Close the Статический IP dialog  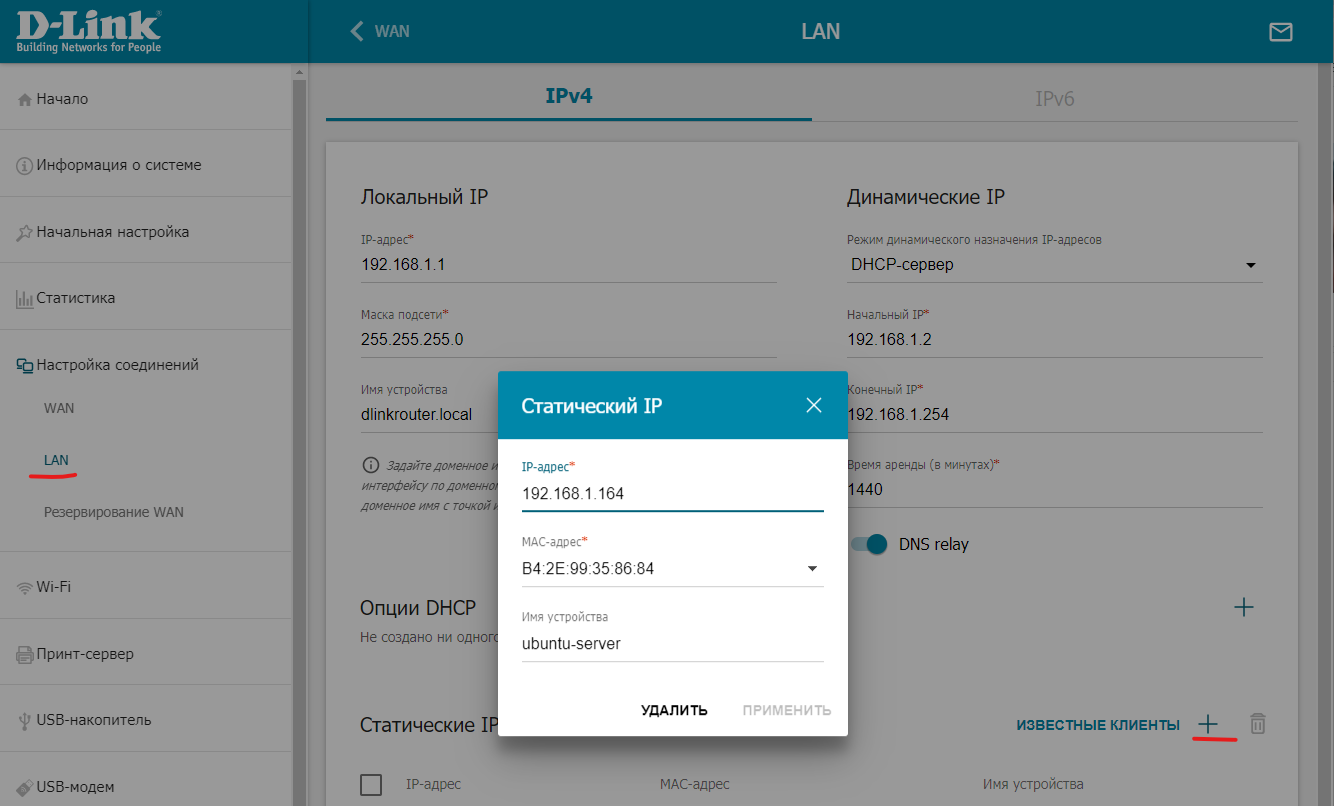(x=814, y=405)
